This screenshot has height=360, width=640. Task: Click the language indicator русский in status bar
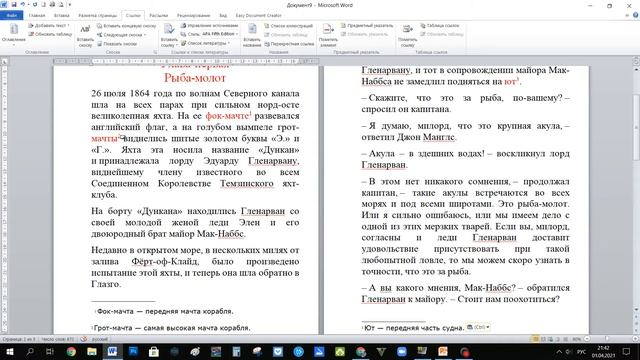click(100, 339)
